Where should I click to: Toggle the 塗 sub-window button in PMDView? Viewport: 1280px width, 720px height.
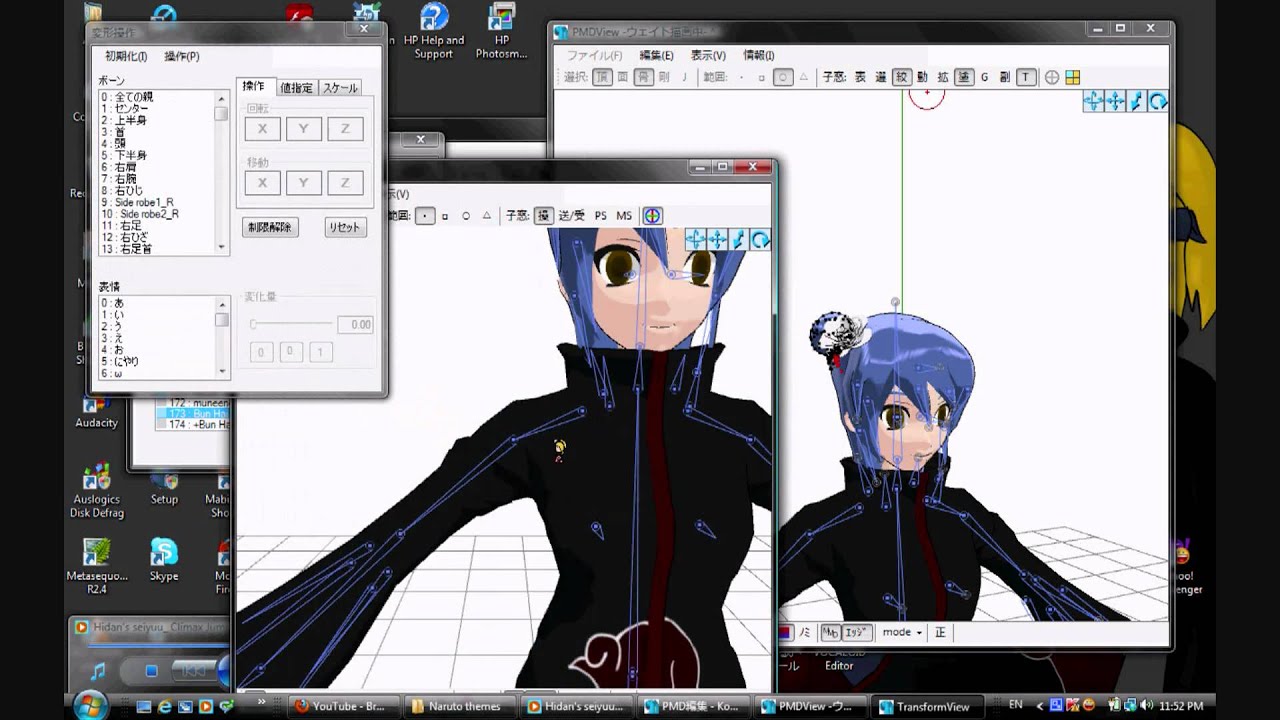pyautogui.click(x=964, y=77)
